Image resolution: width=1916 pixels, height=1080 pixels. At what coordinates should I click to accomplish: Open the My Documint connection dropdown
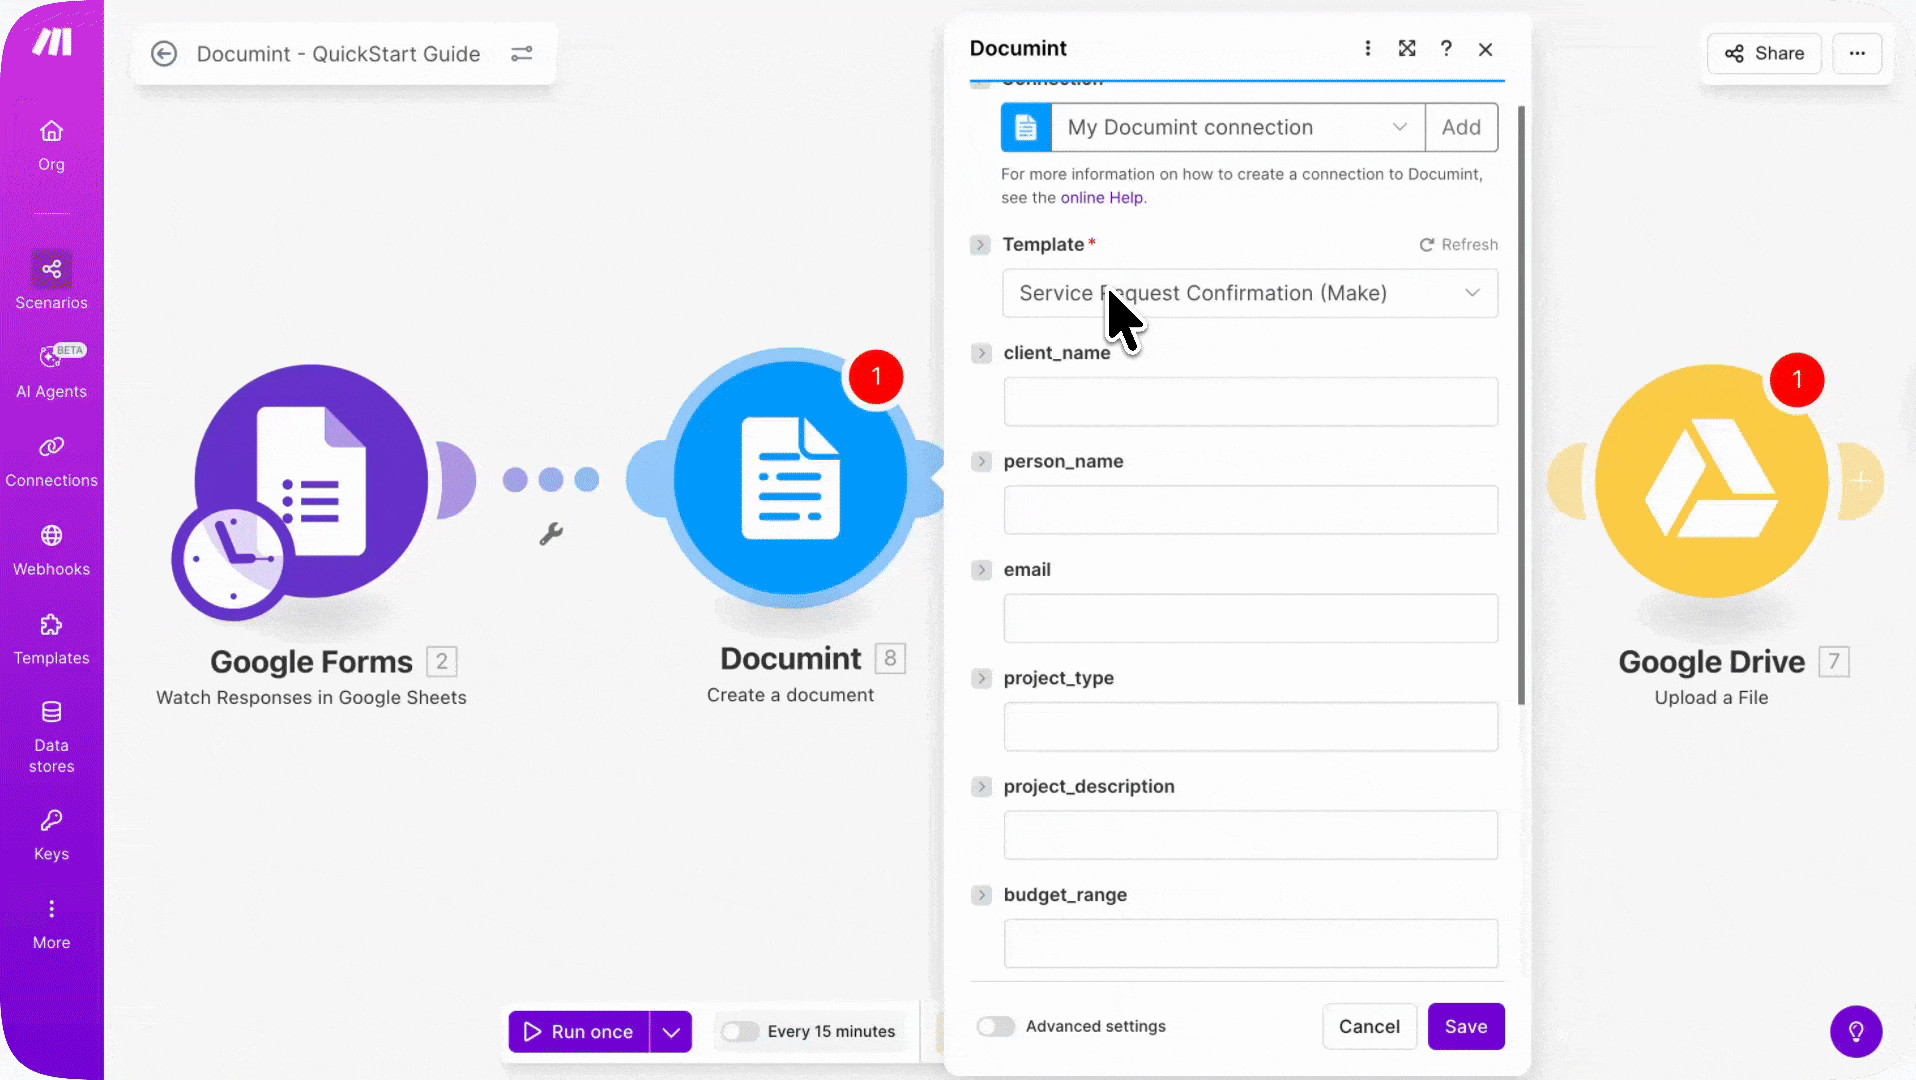(1237, 128)
